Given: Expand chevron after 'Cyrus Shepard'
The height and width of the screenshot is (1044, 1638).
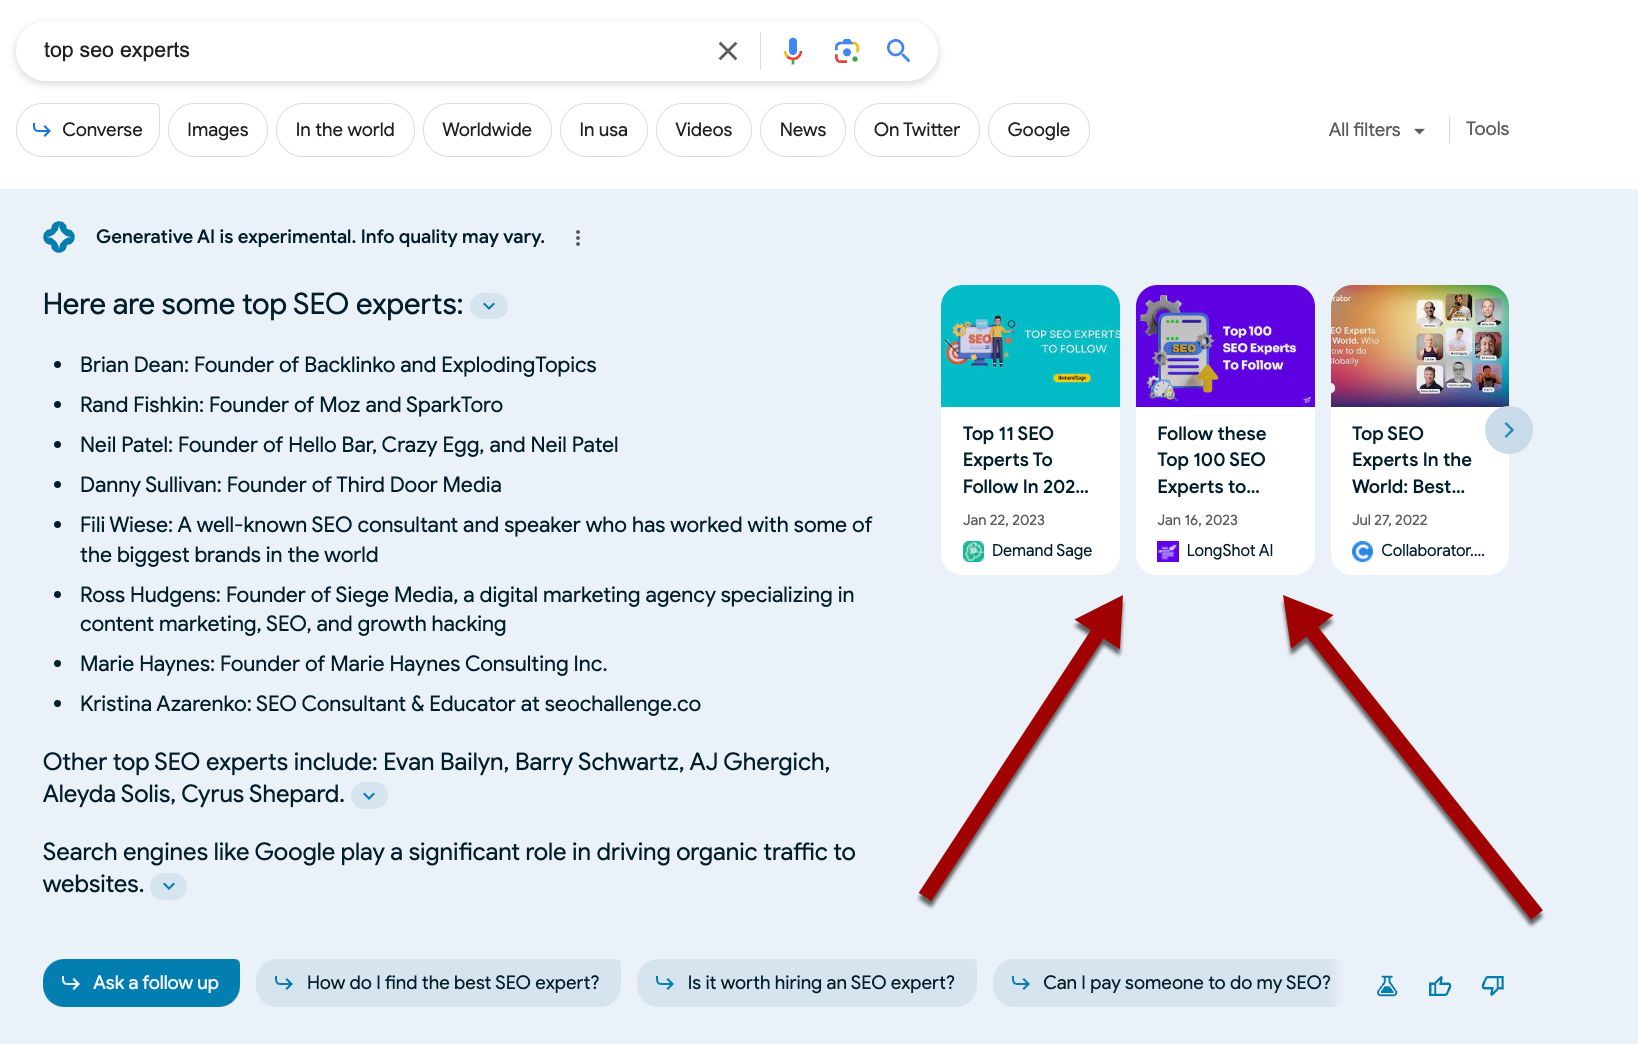Looking at the screenshot, I should tap(369, 796).
